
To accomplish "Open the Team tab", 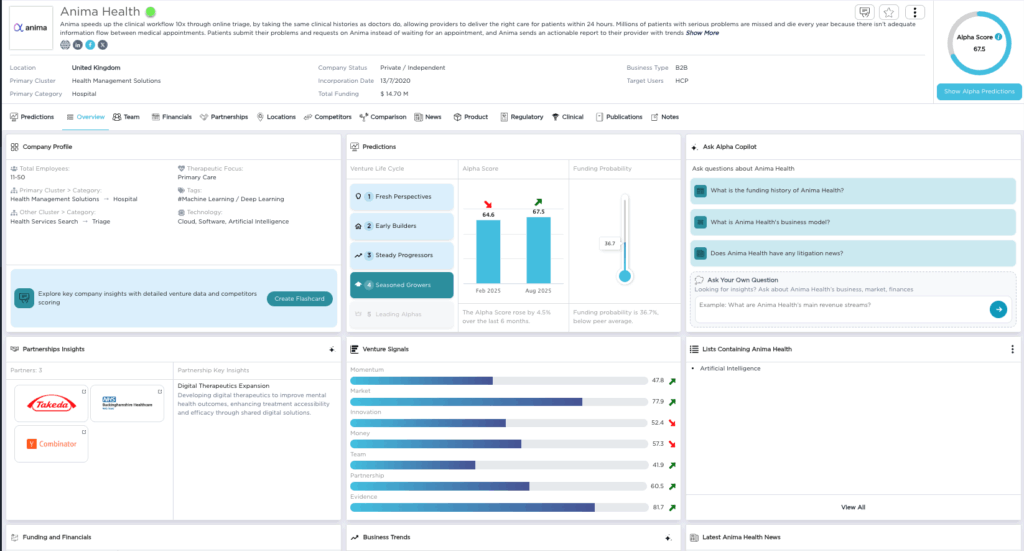I will [126, 117].
